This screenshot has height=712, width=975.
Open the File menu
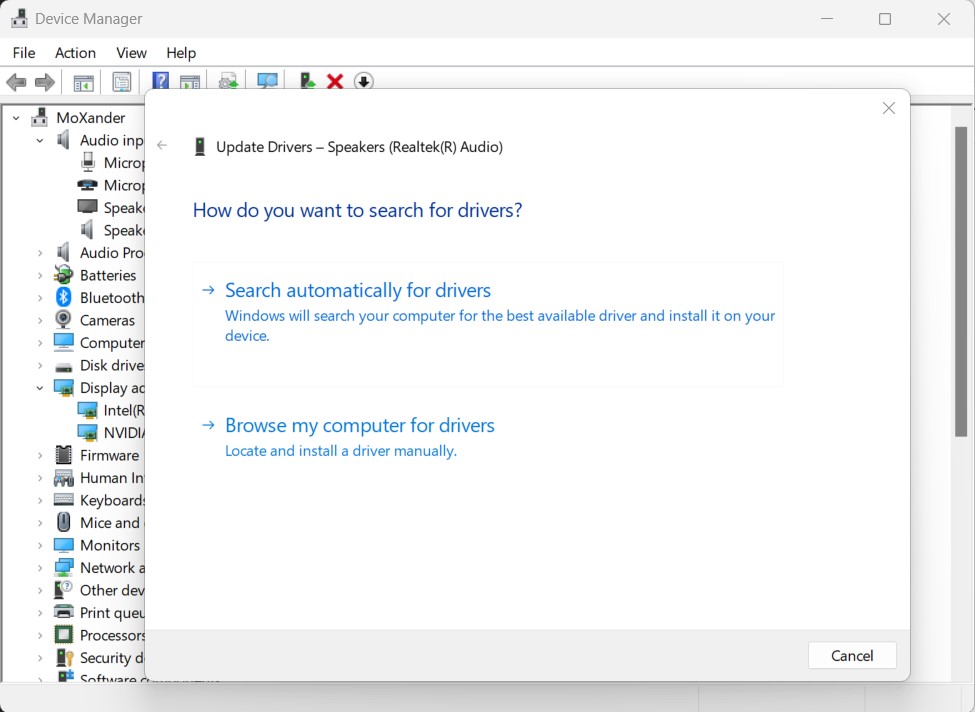[x=23, y=52]
